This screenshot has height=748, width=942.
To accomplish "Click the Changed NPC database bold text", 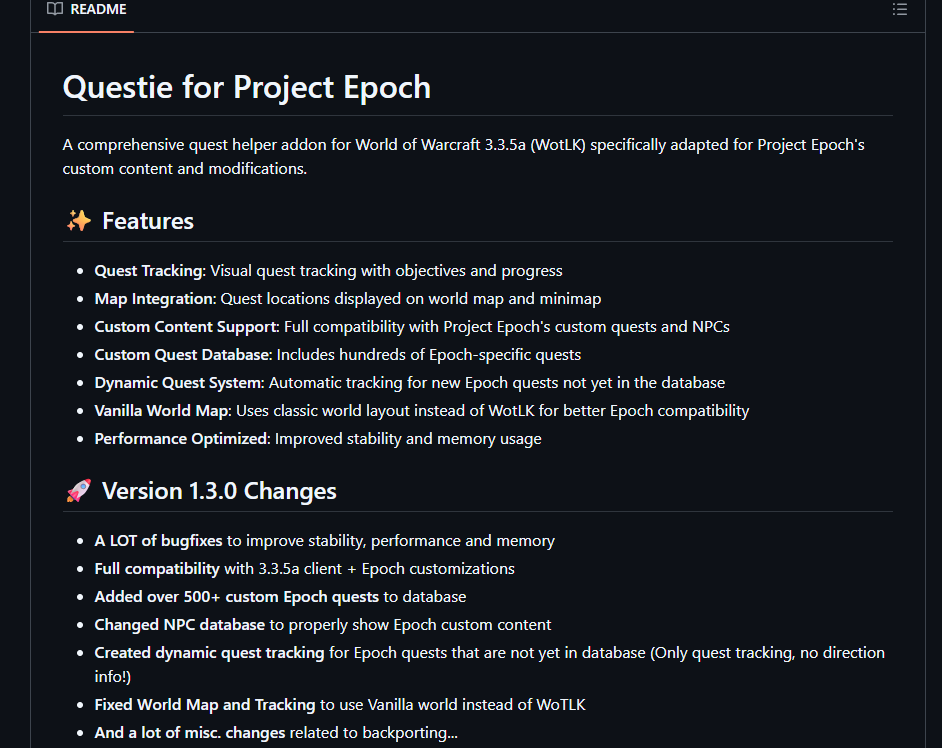I will click(180, 625).
